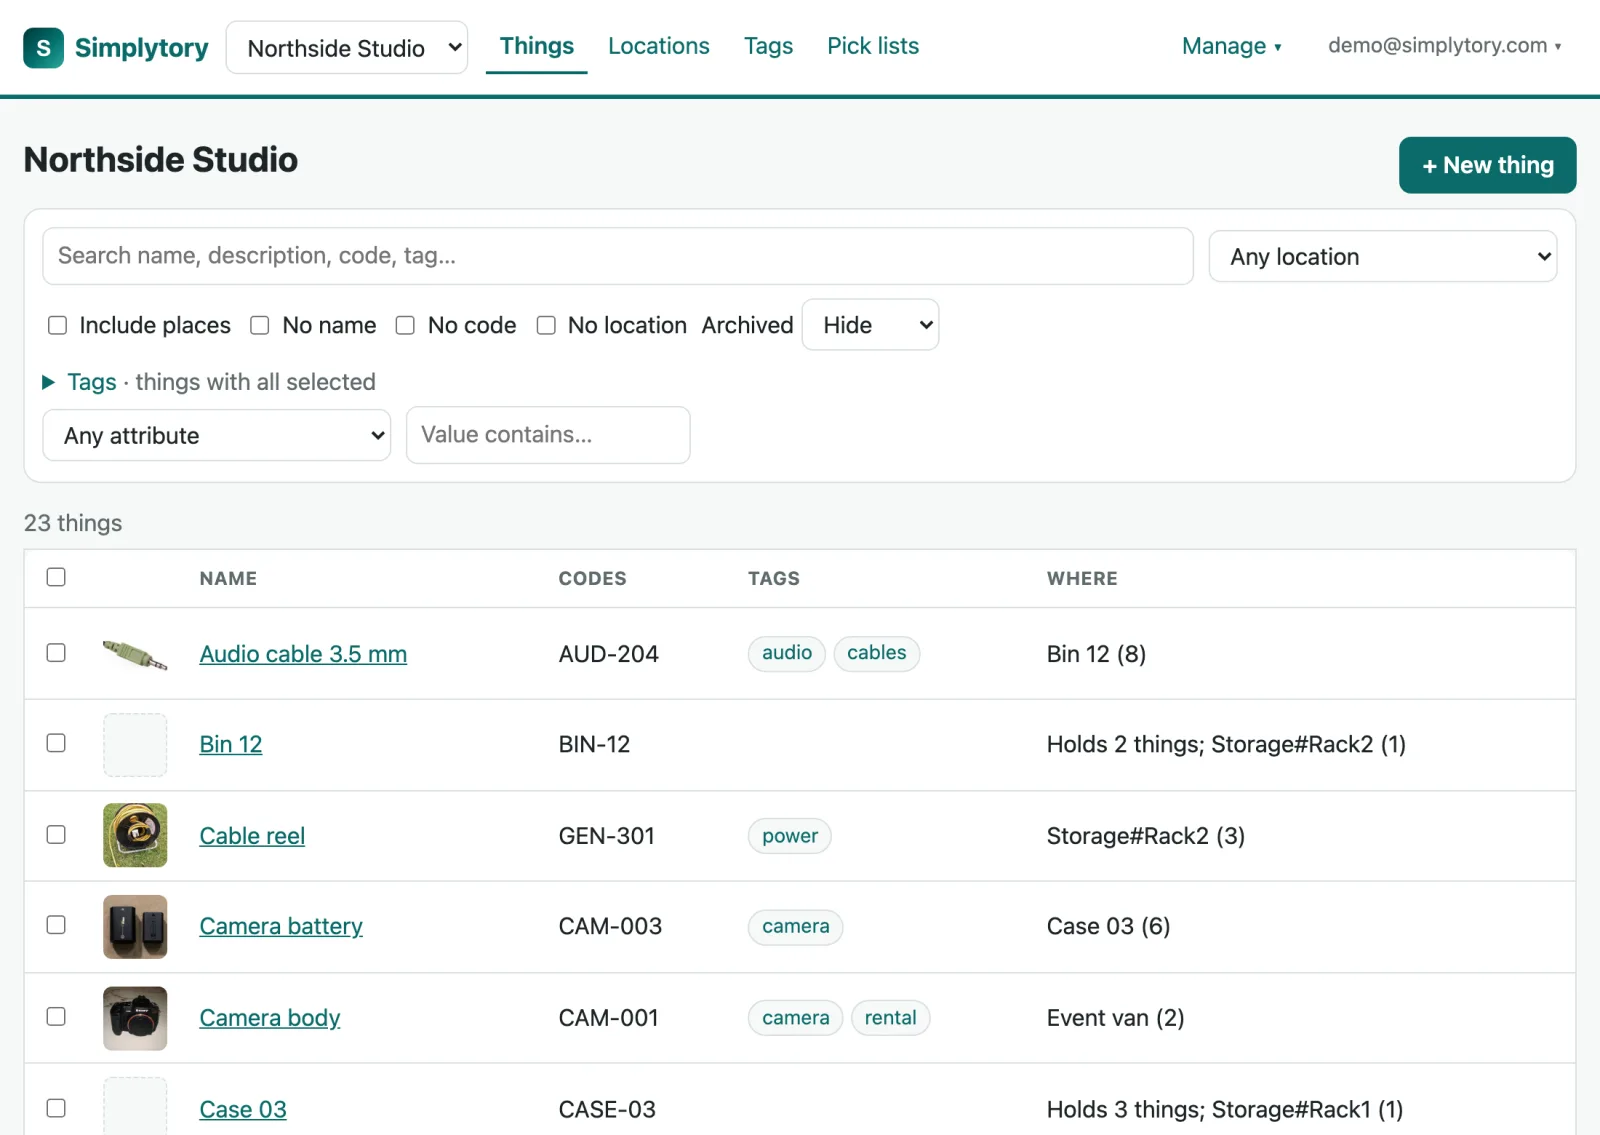Click the rental tag chip

pos(890,1018)
